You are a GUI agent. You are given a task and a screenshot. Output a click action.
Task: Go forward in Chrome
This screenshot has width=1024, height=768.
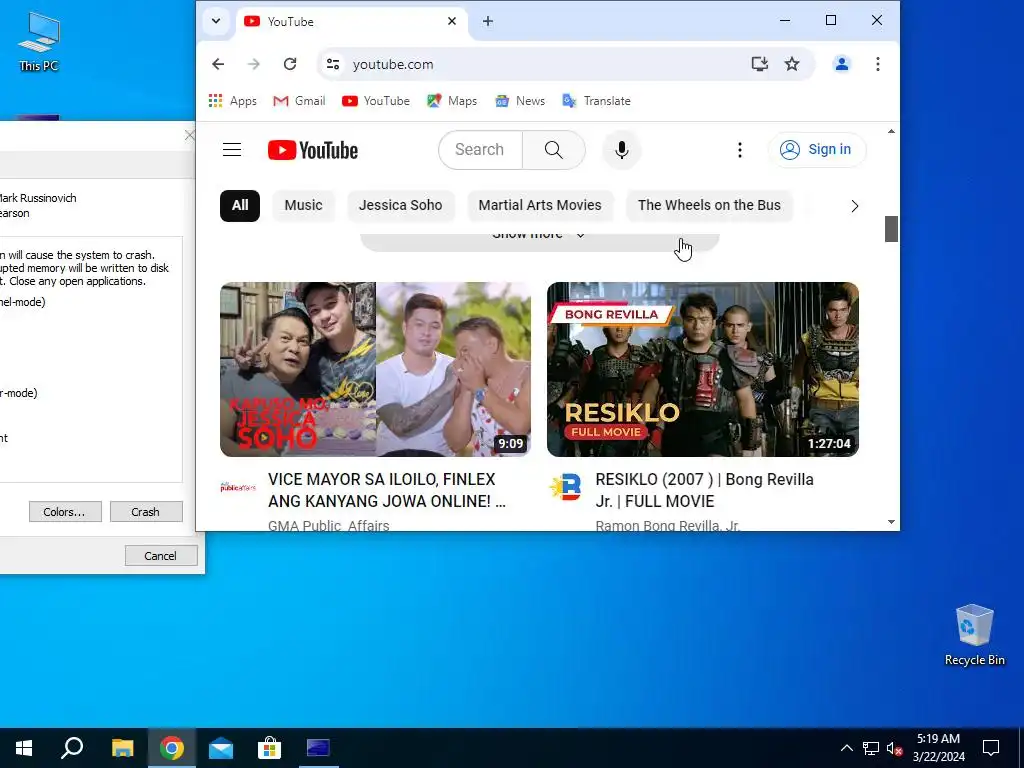pyautogui.click(x=254, y=64)
